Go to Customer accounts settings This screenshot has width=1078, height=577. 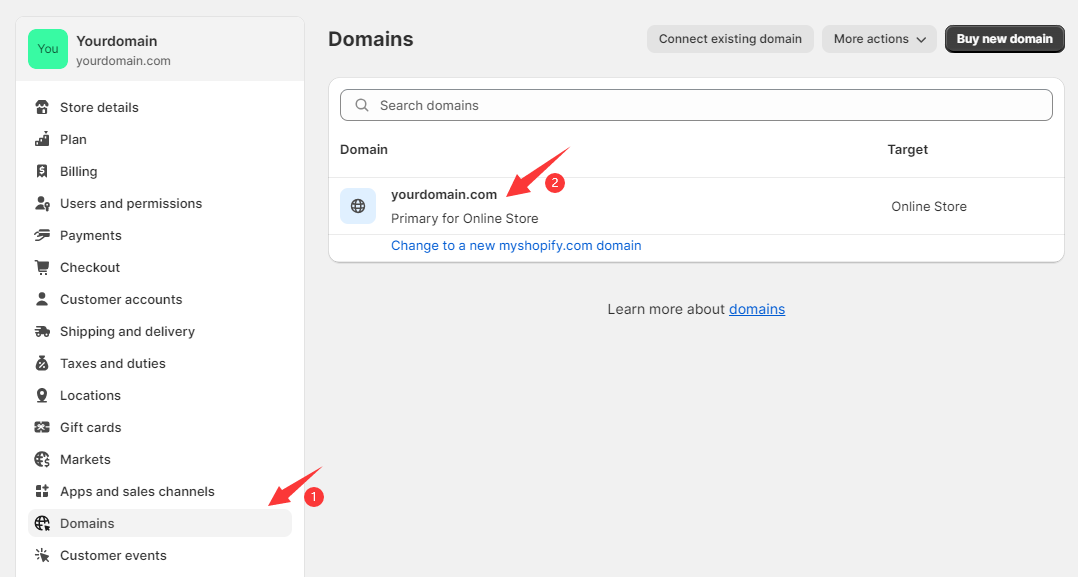(x=121, y=299)
